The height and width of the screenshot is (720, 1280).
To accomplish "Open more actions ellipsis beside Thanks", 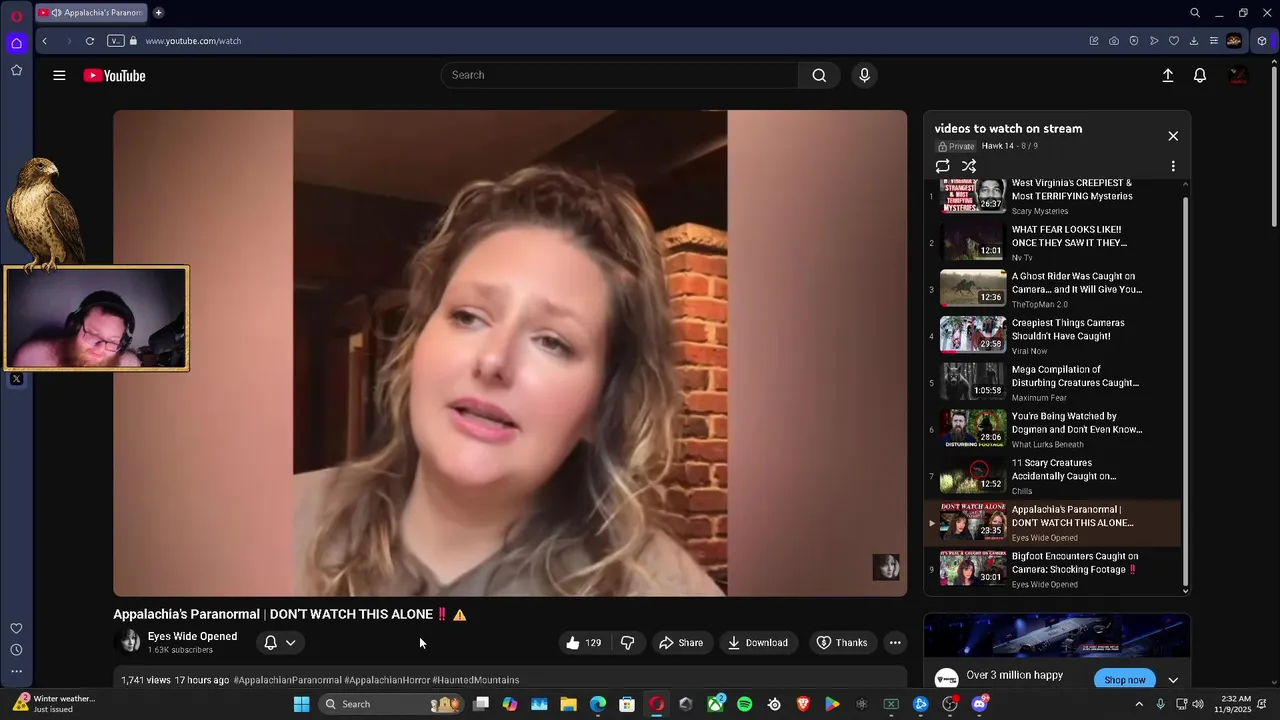I will [895, 643].
